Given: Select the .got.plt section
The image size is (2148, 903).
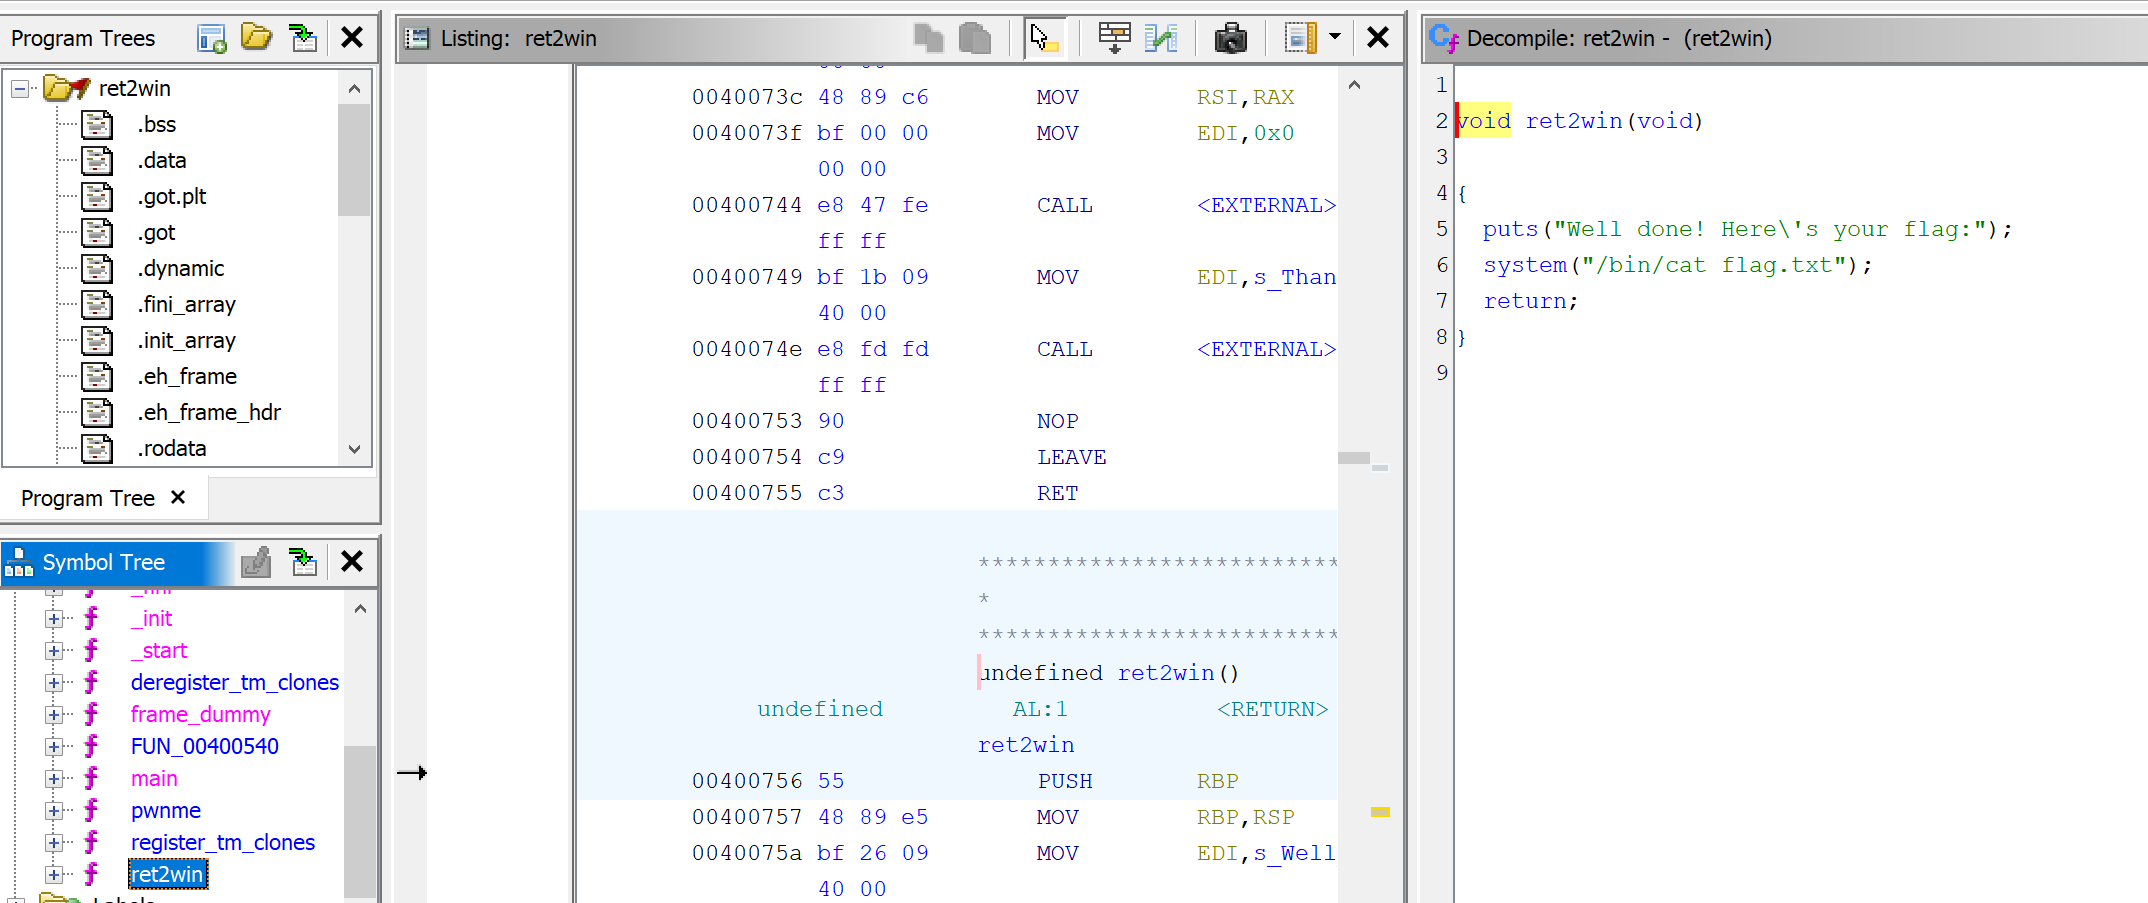Looking at the screenshot, I should point(172,196).
